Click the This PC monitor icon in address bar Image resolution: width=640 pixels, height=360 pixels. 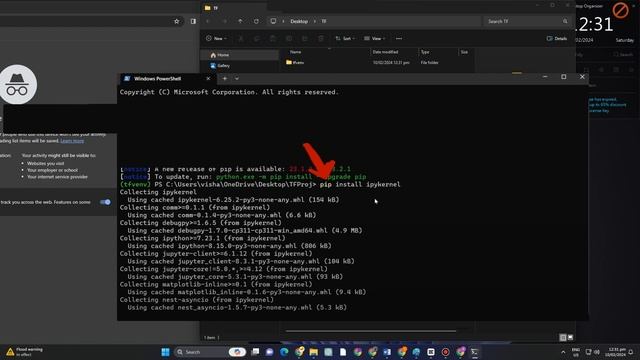click(x=273, y=21)
